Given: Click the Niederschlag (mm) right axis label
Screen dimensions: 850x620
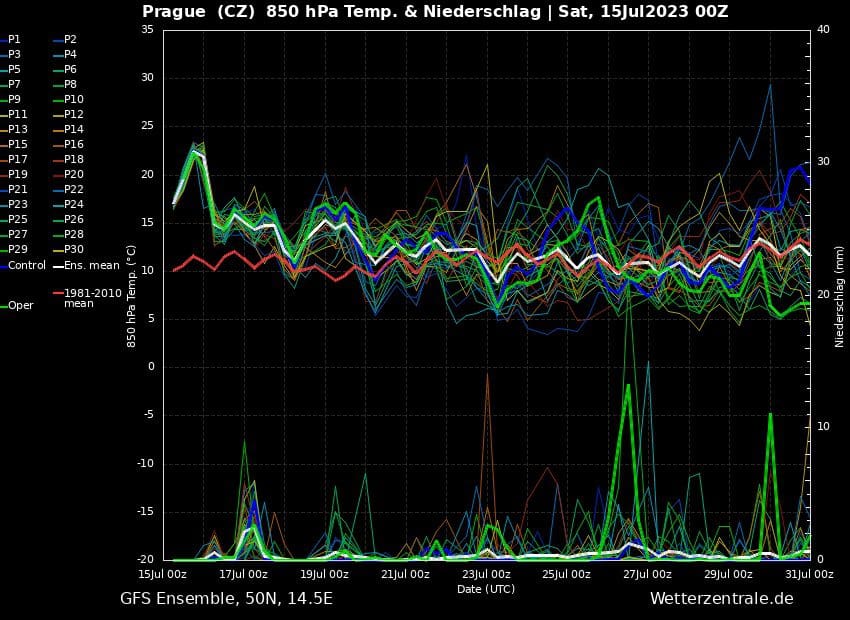Looking at the screenshot, I should (x=839, y=295).
